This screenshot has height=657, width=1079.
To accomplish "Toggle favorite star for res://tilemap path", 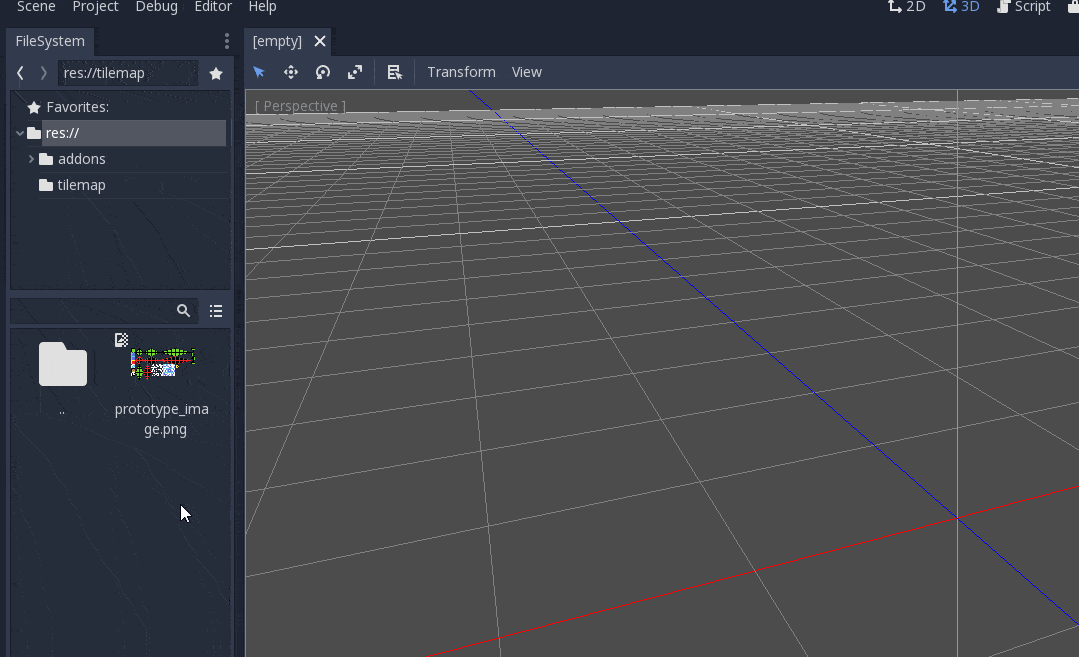I will pos(215,72).
